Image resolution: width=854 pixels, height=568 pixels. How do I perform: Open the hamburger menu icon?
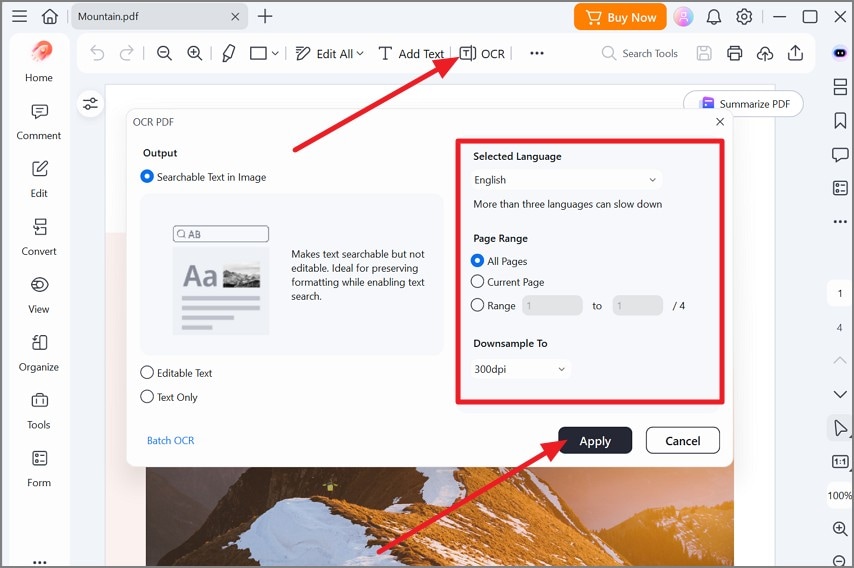pyautogui.click(x=20, y=16)
